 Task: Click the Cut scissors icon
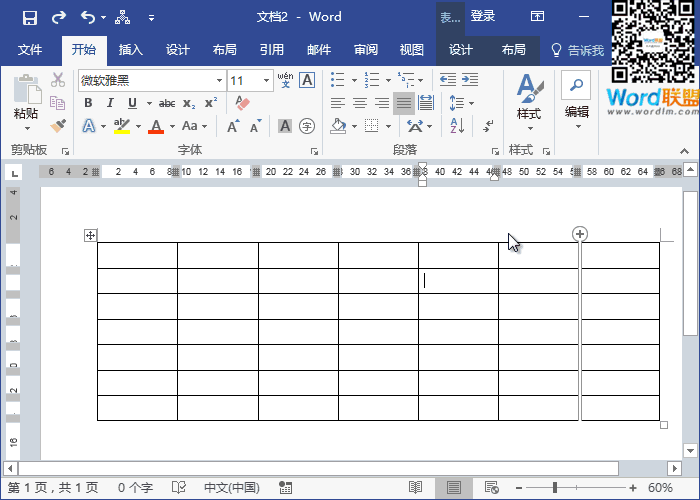(58, 80)
